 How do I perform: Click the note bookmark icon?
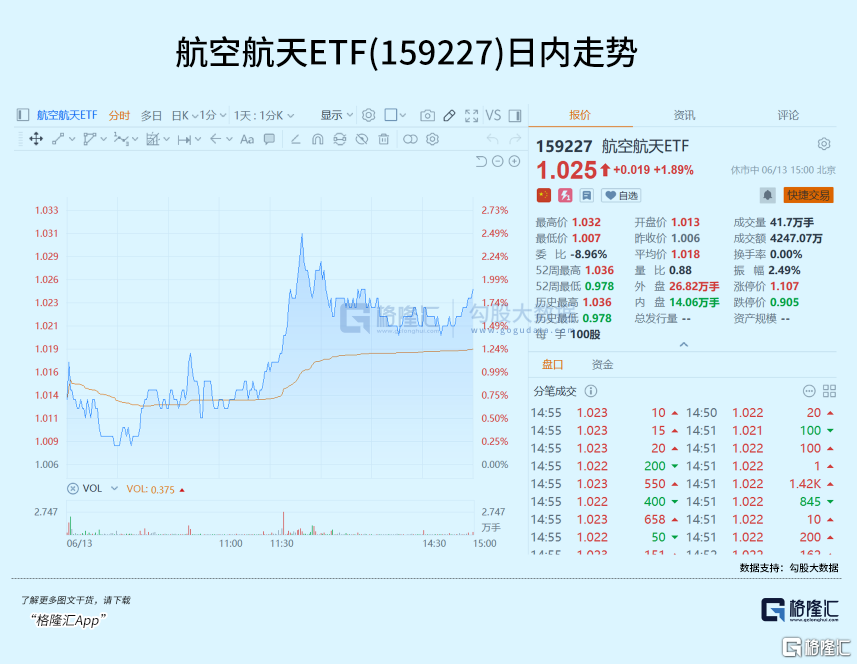pos(586,195)
